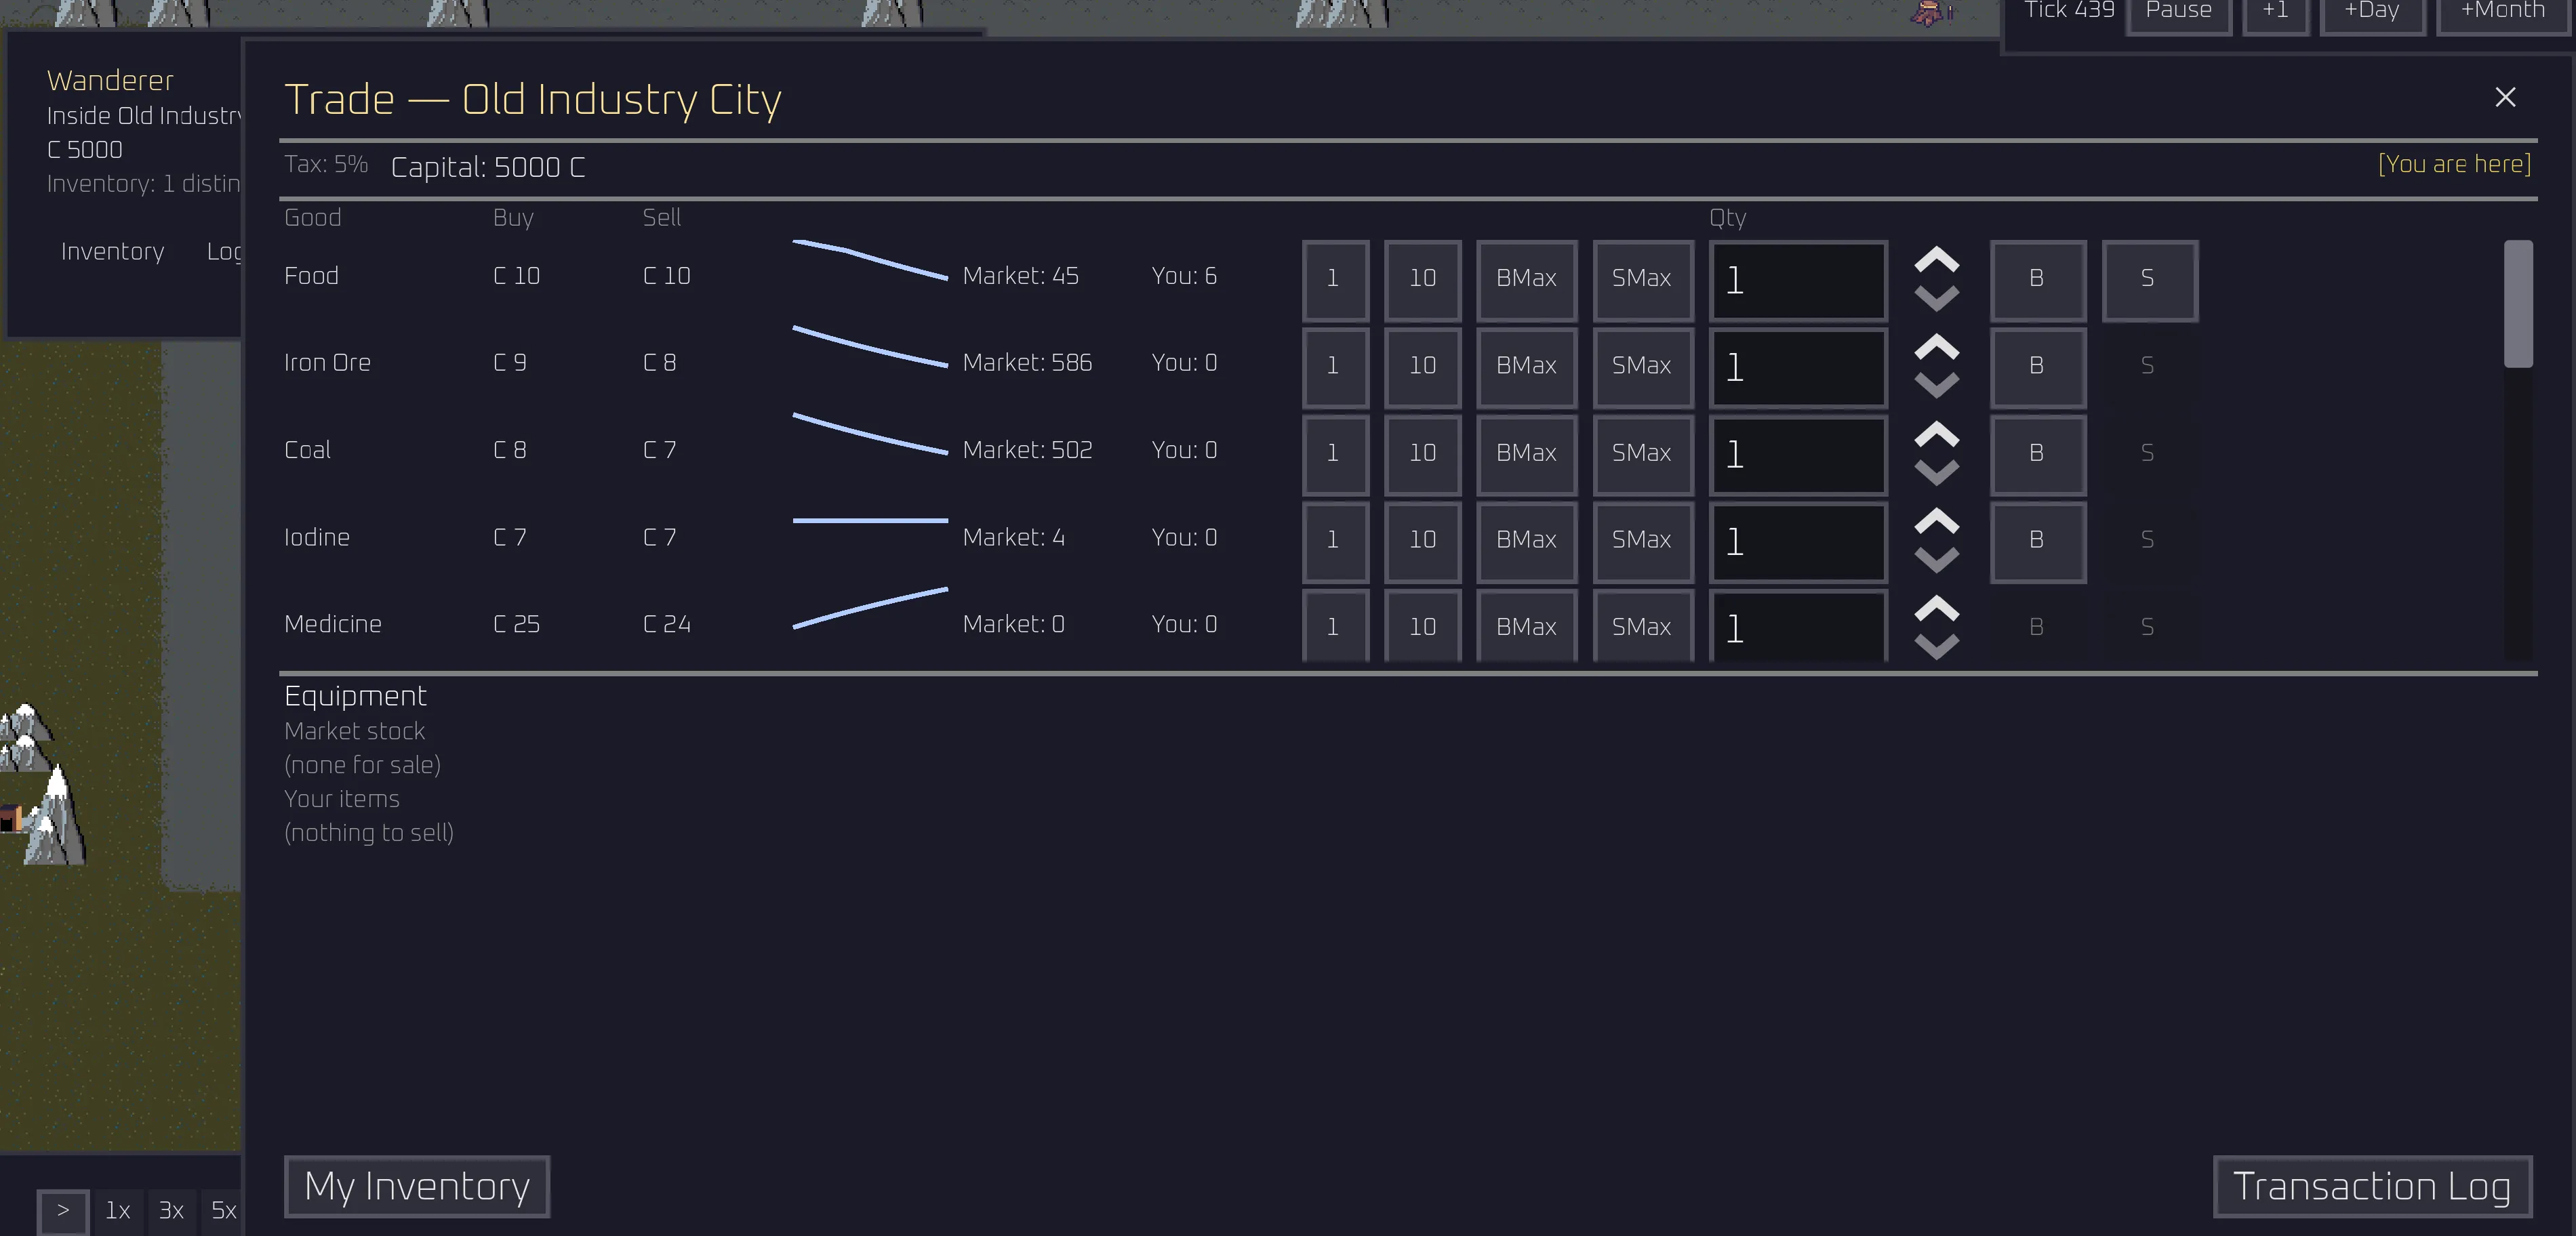Sell Food with the S button
Viewport: 2576px width, 1236px height.
pyautogui.click(x=2149, y=279)
